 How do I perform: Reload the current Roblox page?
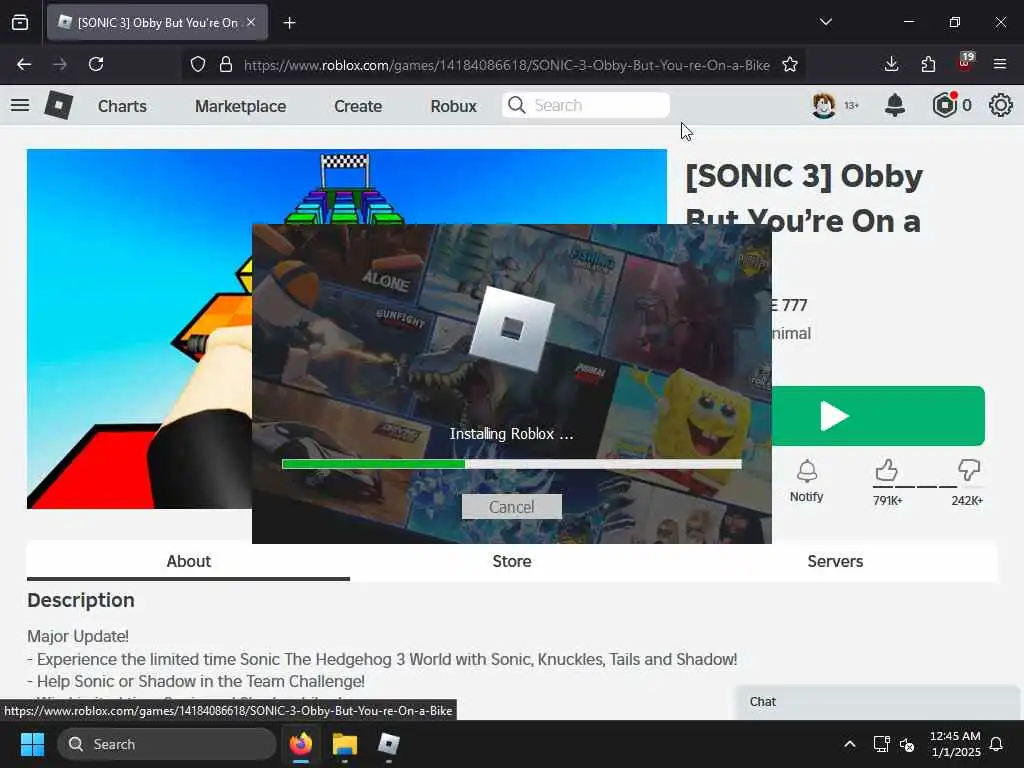[x=96, y=64]
